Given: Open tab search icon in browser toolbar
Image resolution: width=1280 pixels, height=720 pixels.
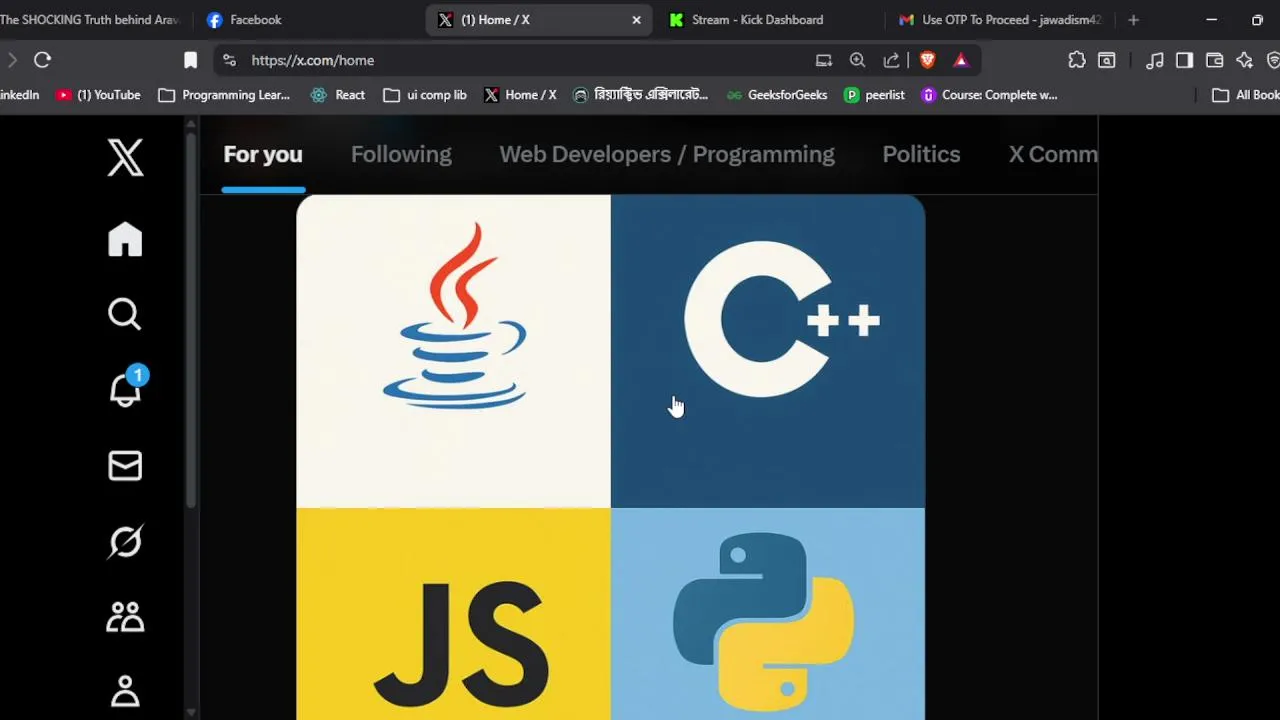Looking at the screenshot, I should 1107,60.
